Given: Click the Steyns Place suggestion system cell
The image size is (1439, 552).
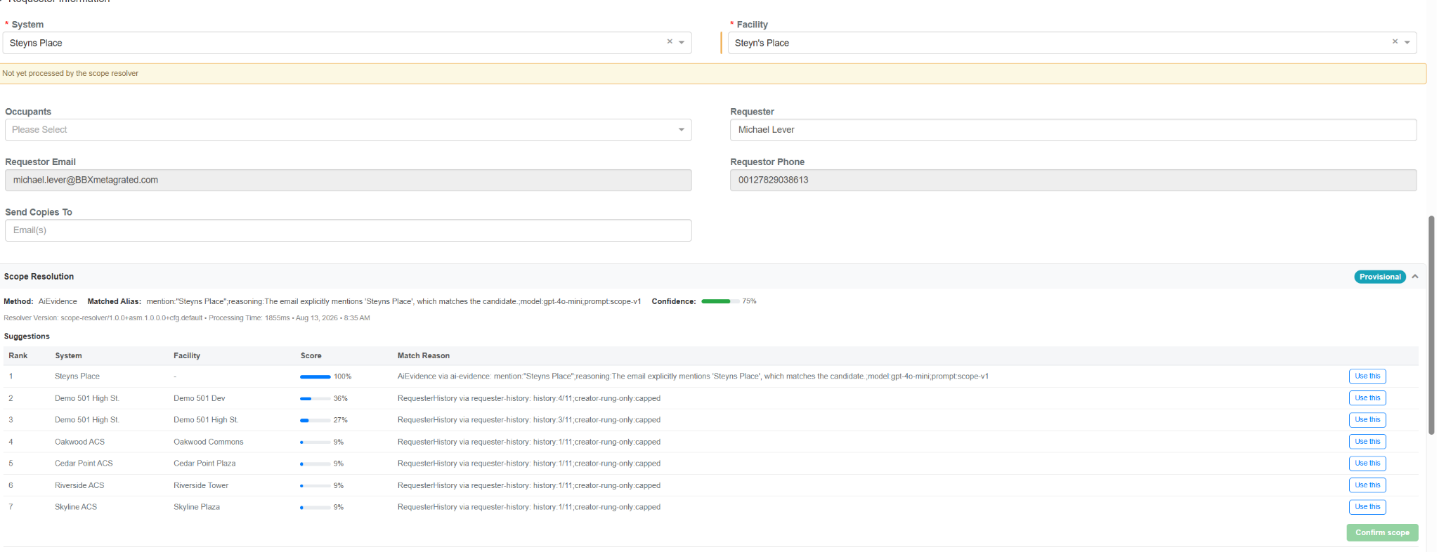Looking at the screenshot, I should click(x=77, y=376).
